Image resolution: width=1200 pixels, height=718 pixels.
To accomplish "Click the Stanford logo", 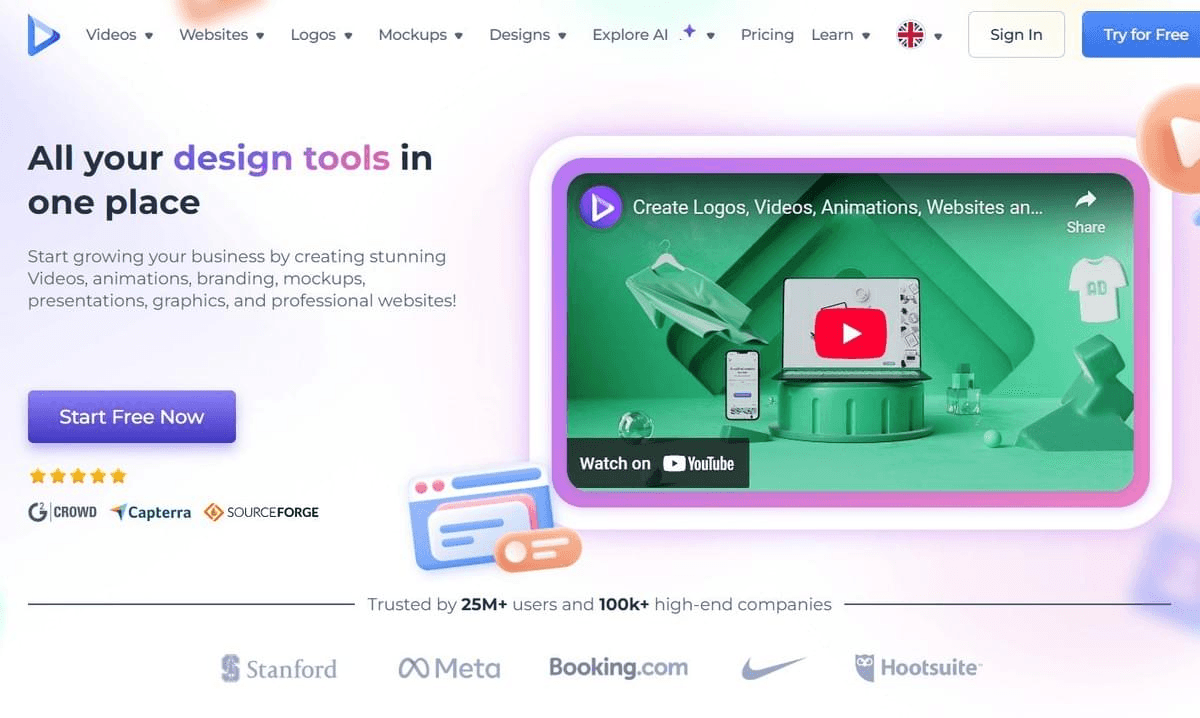I will [x=278, y=668].
